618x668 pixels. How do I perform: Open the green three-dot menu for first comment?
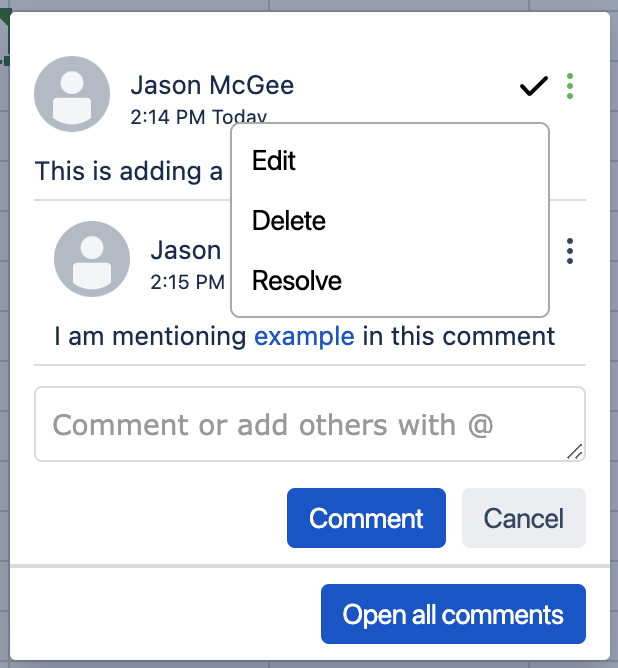point(570,86)
